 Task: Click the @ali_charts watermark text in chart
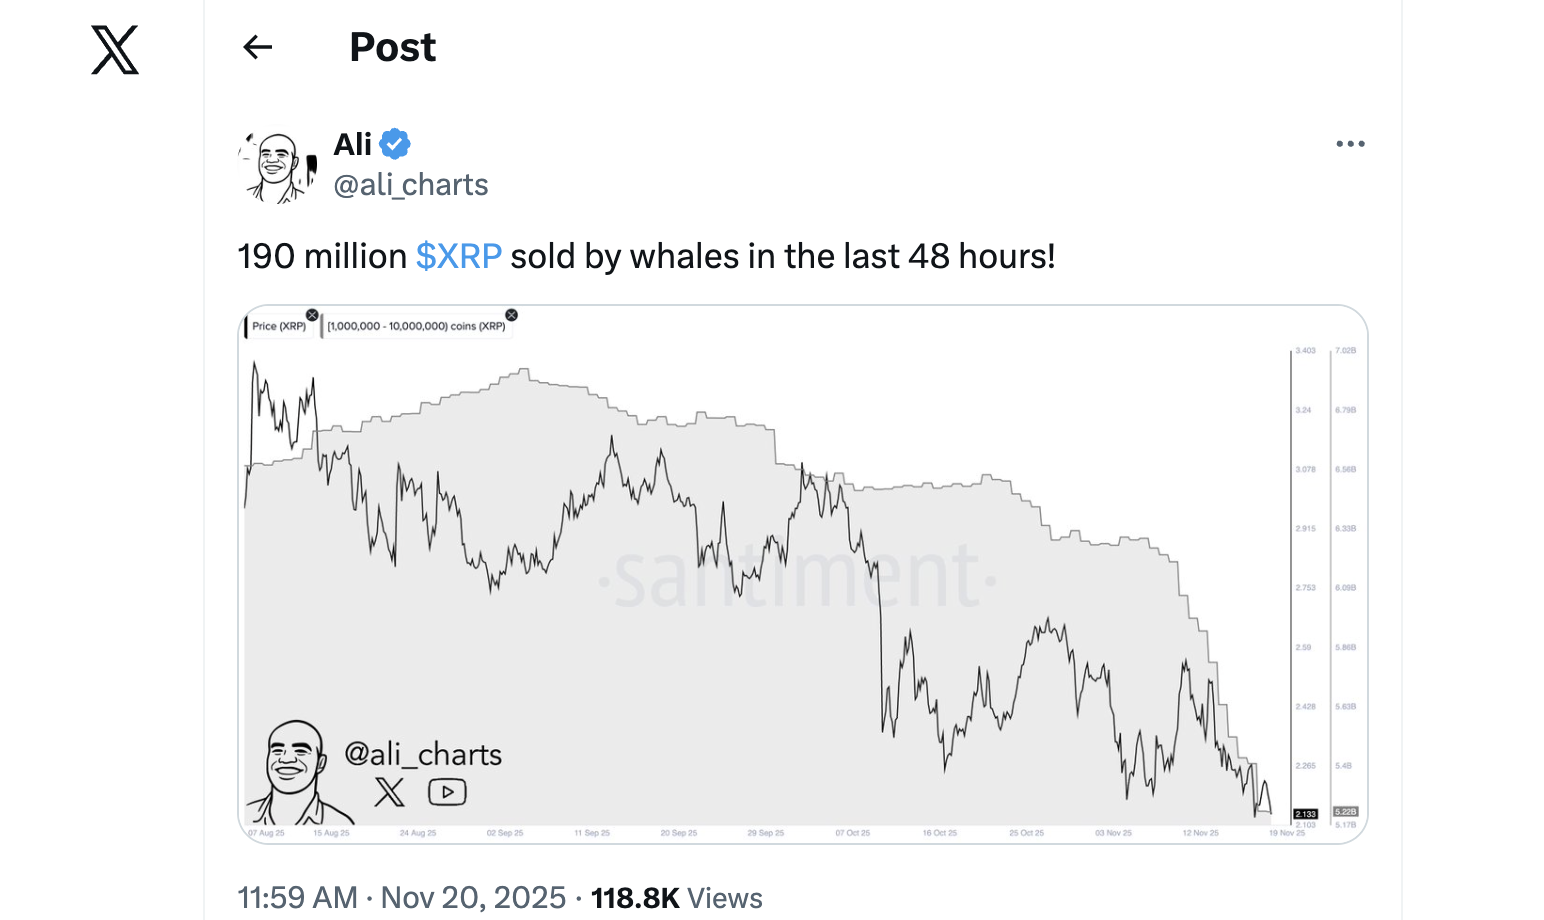[x=423, y=754]
